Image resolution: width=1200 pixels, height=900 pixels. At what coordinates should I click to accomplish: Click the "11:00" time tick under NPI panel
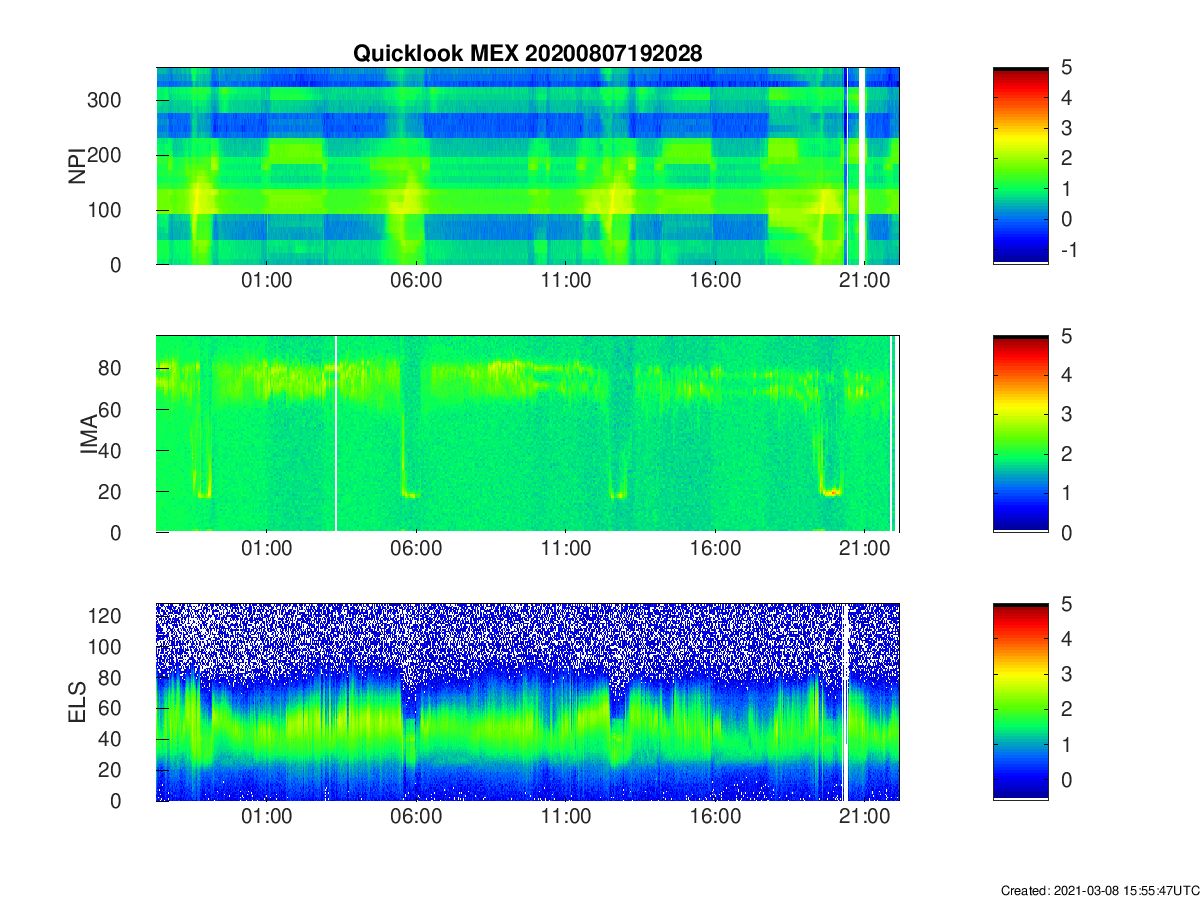pyautogui.click(x=566, y=281)
